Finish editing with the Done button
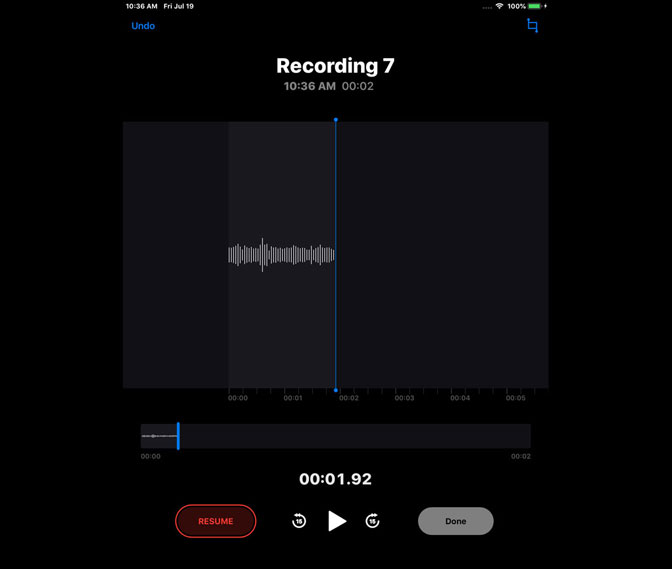Screen dimensions: 672x569 coord(456,521)
